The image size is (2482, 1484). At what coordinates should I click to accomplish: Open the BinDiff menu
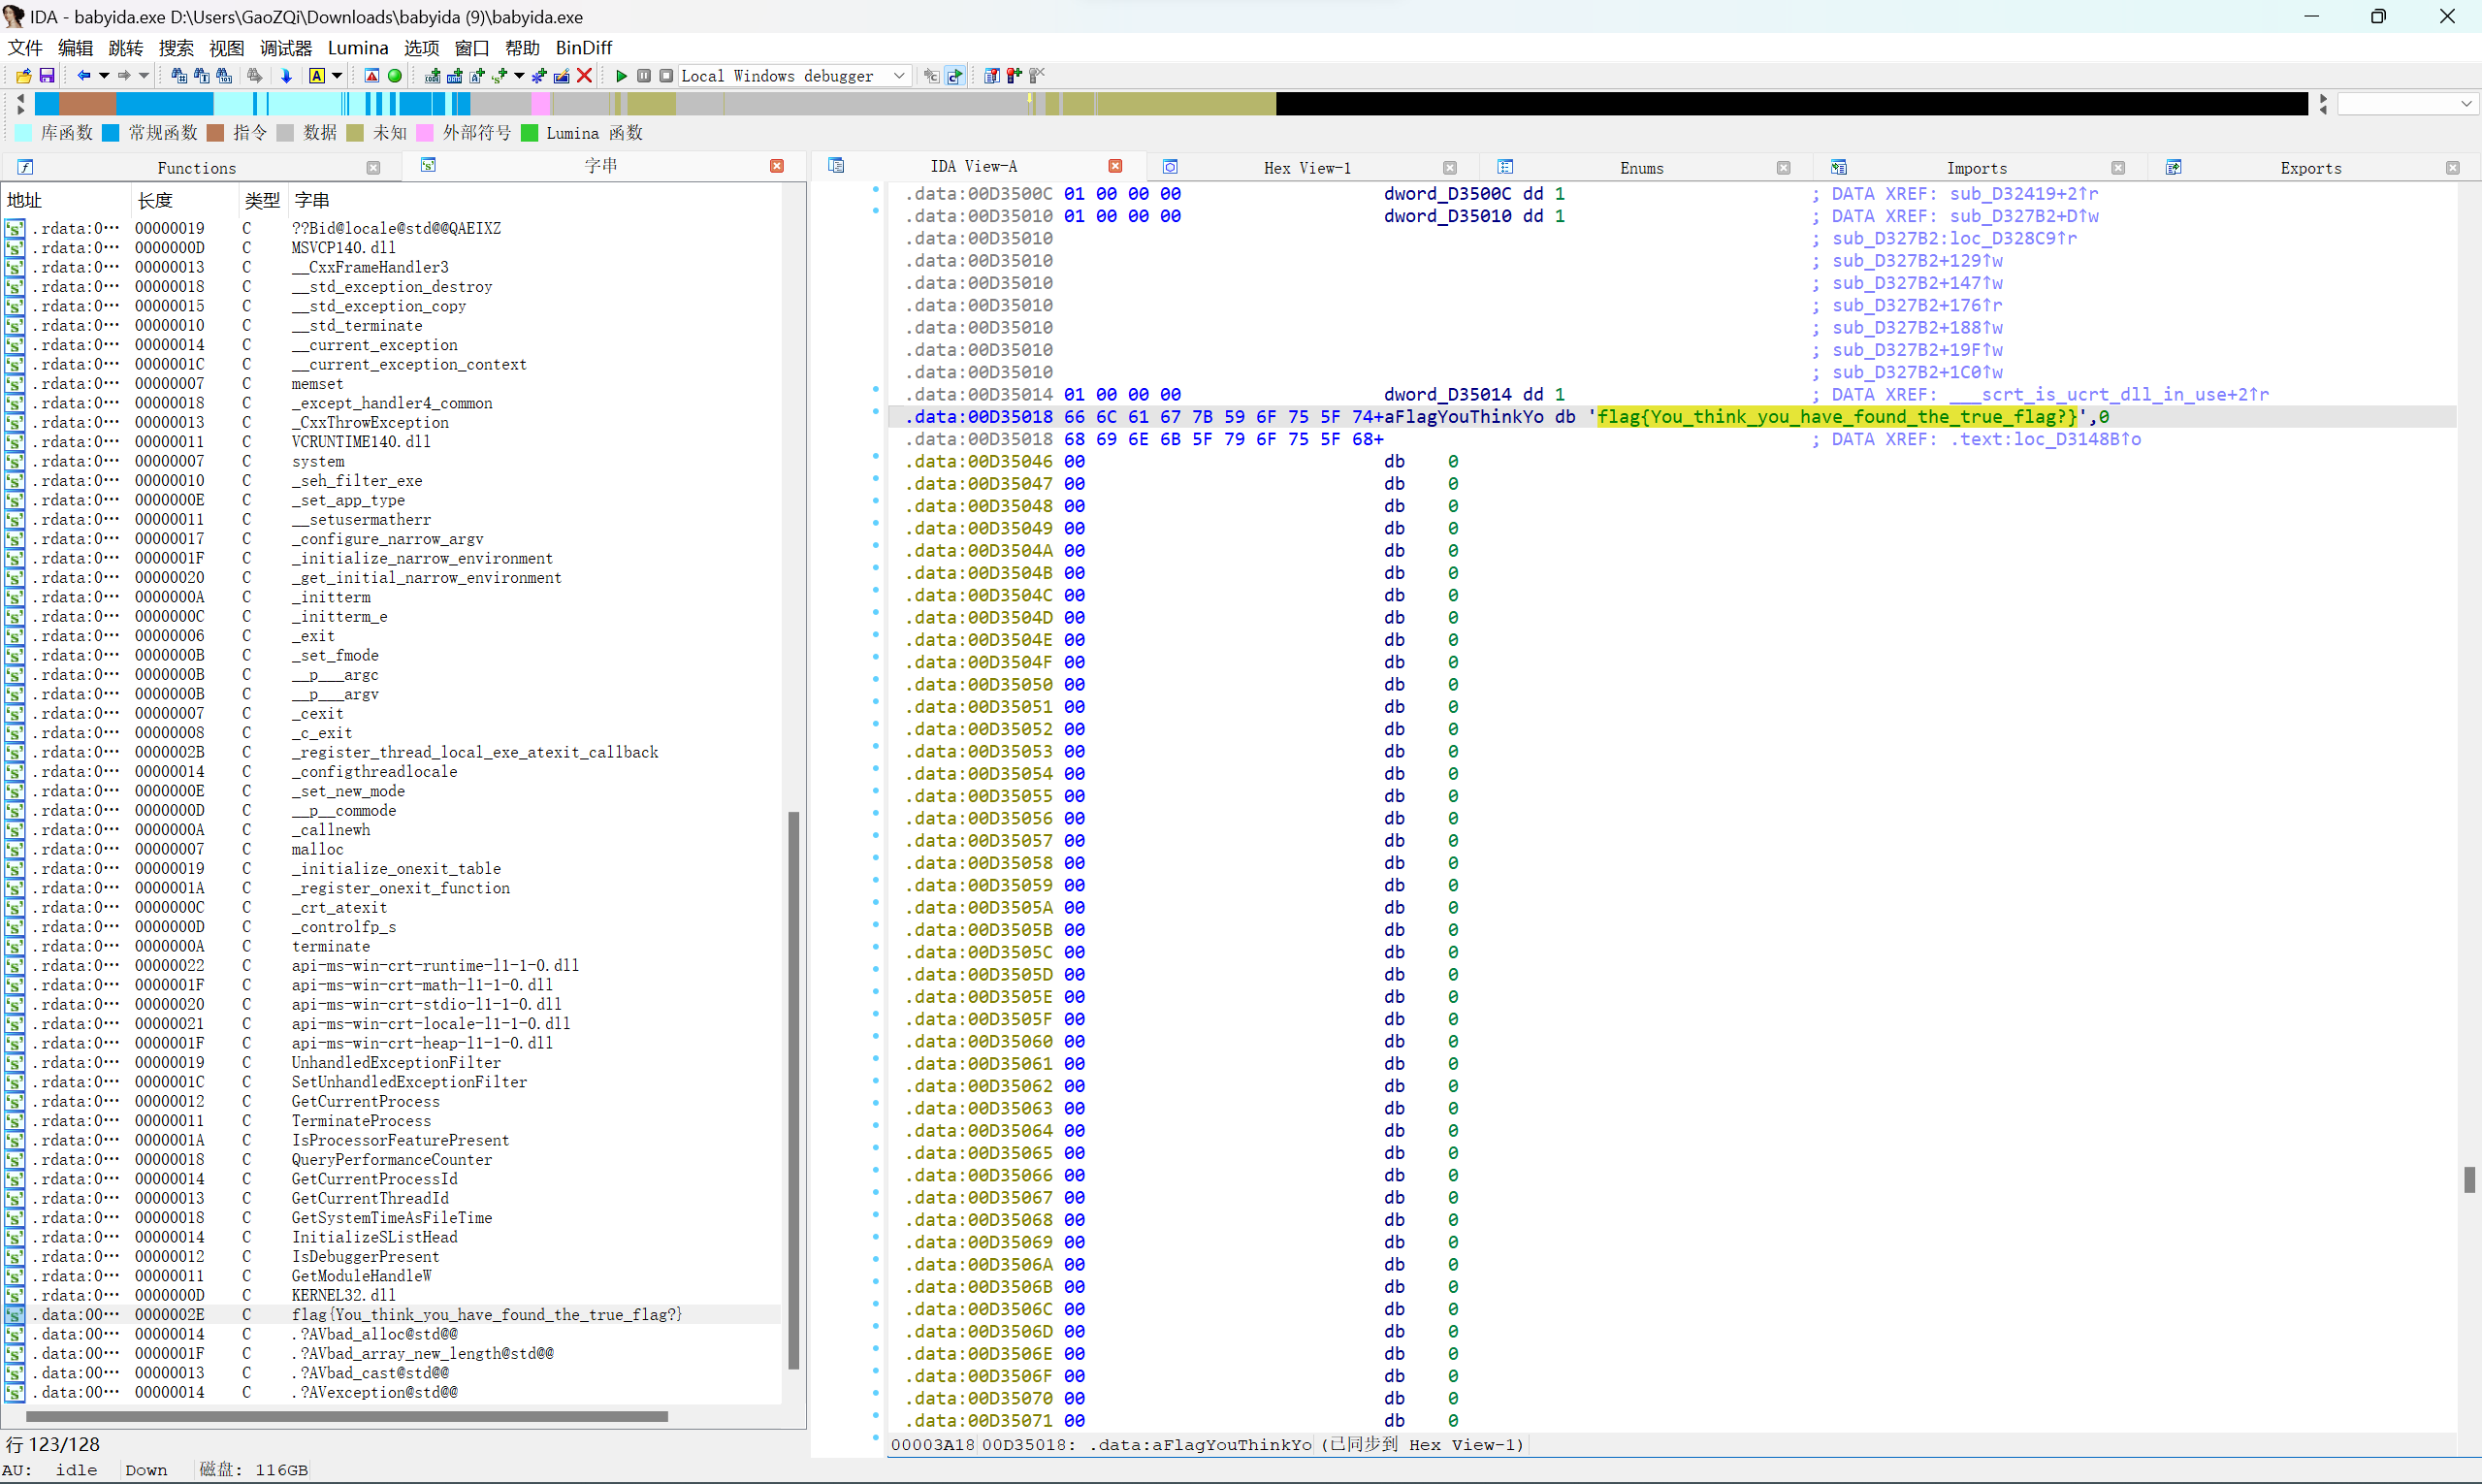coord(584,48)
